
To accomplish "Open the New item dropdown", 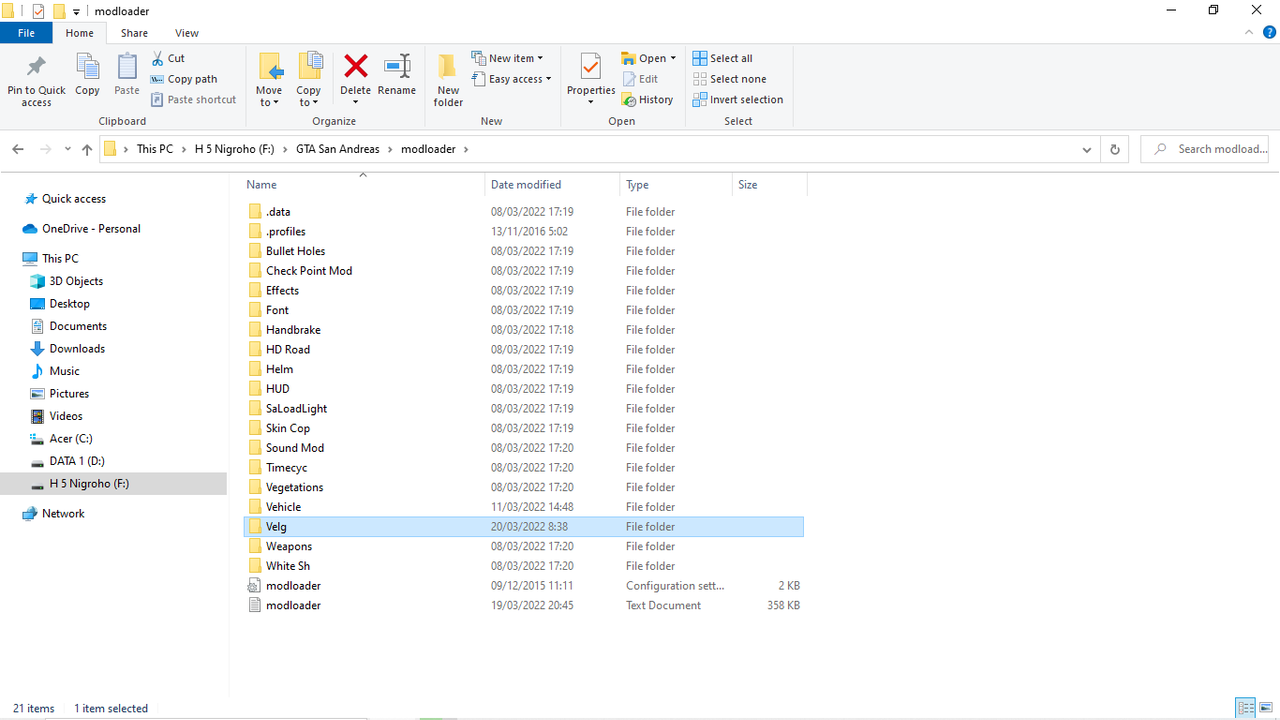I will [x=508, y=58].
